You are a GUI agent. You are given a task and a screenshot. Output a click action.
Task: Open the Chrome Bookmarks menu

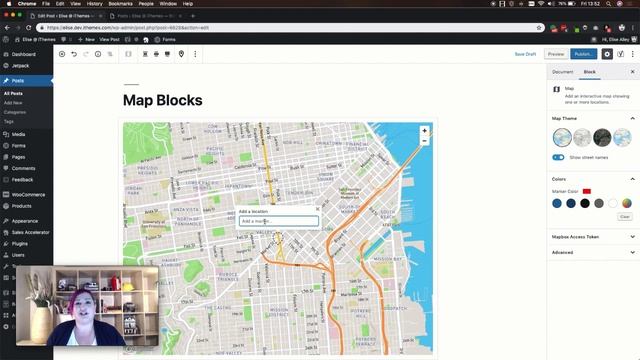pos(120,4)
